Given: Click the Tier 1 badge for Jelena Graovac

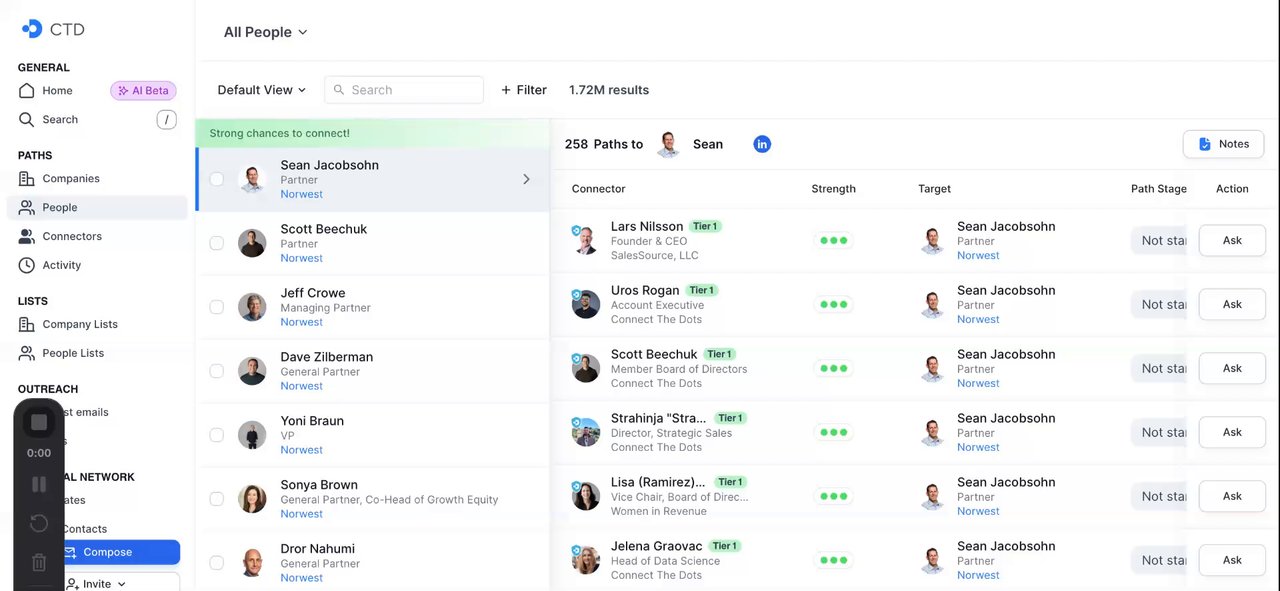Looking at the screenshot, I should click(x=725, y=546).
